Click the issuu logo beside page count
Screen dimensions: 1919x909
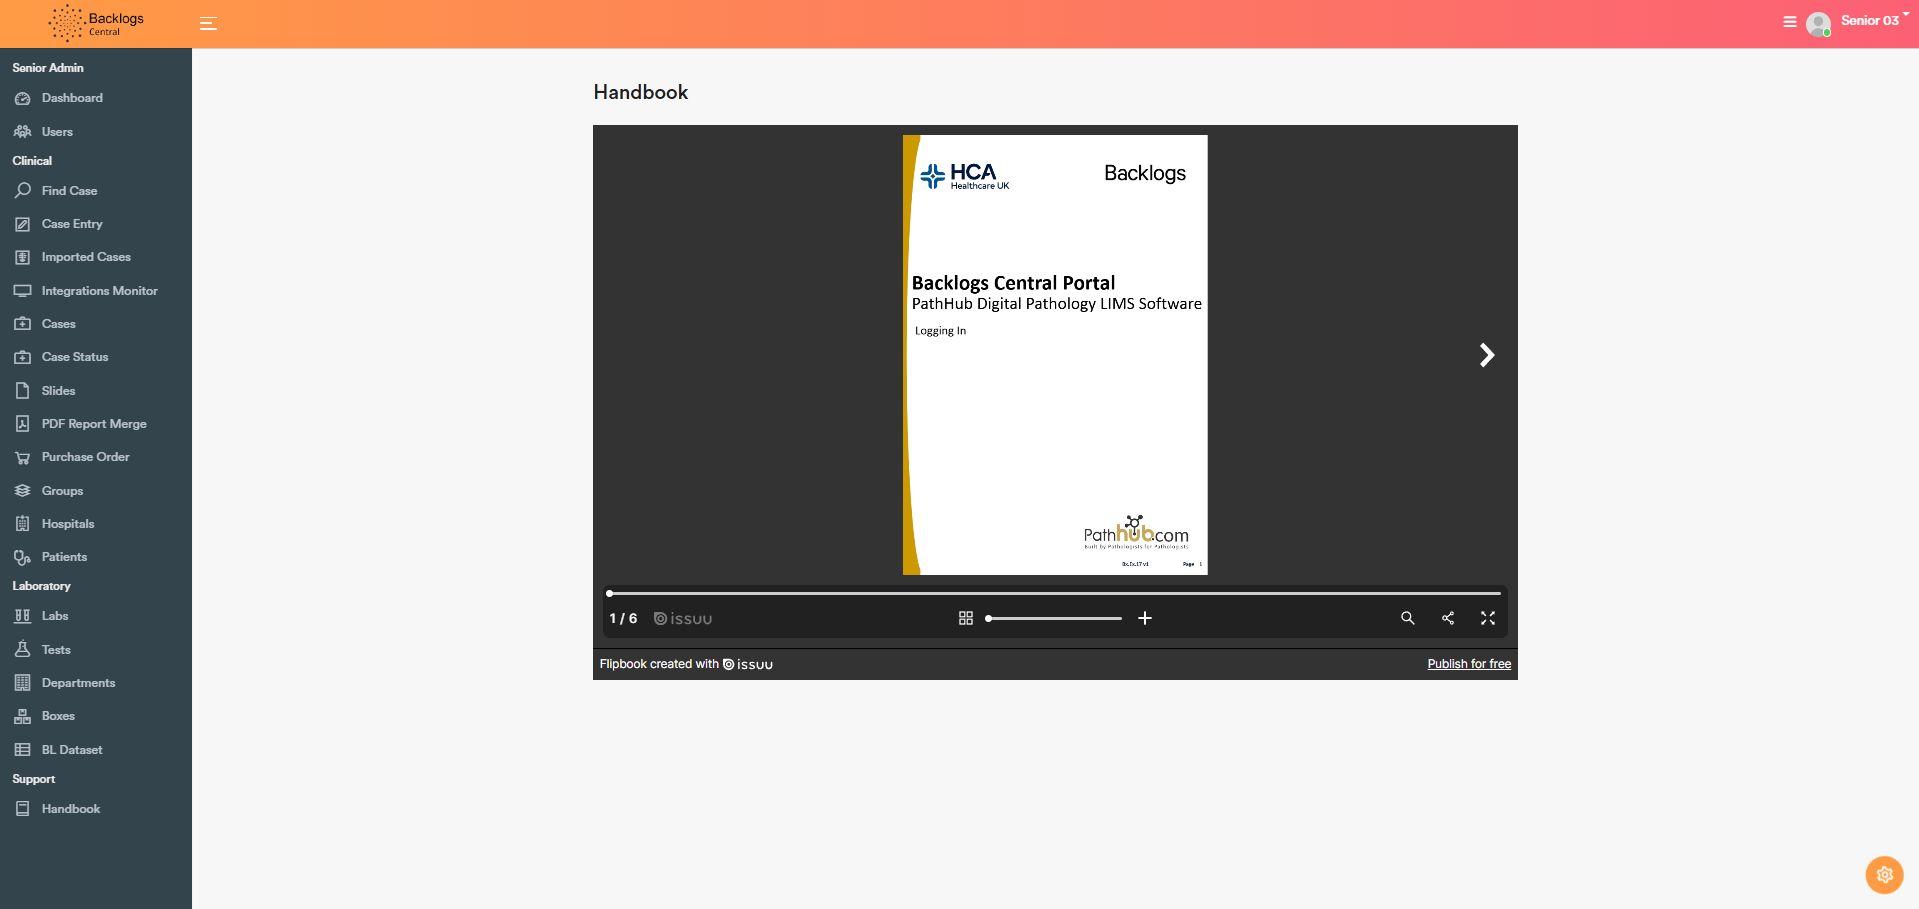coord(683,619)
